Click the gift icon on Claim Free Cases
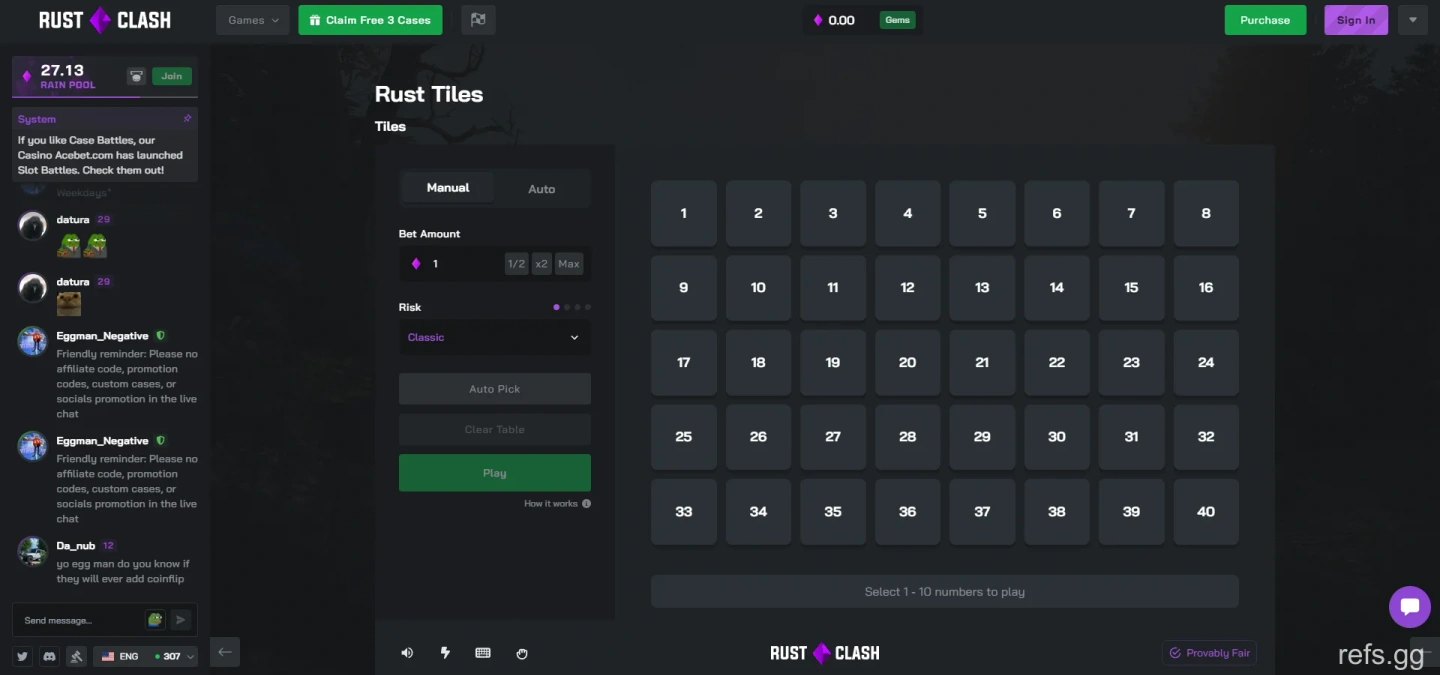This screenshot has height=675, width=1440. [x=315, y=20]
